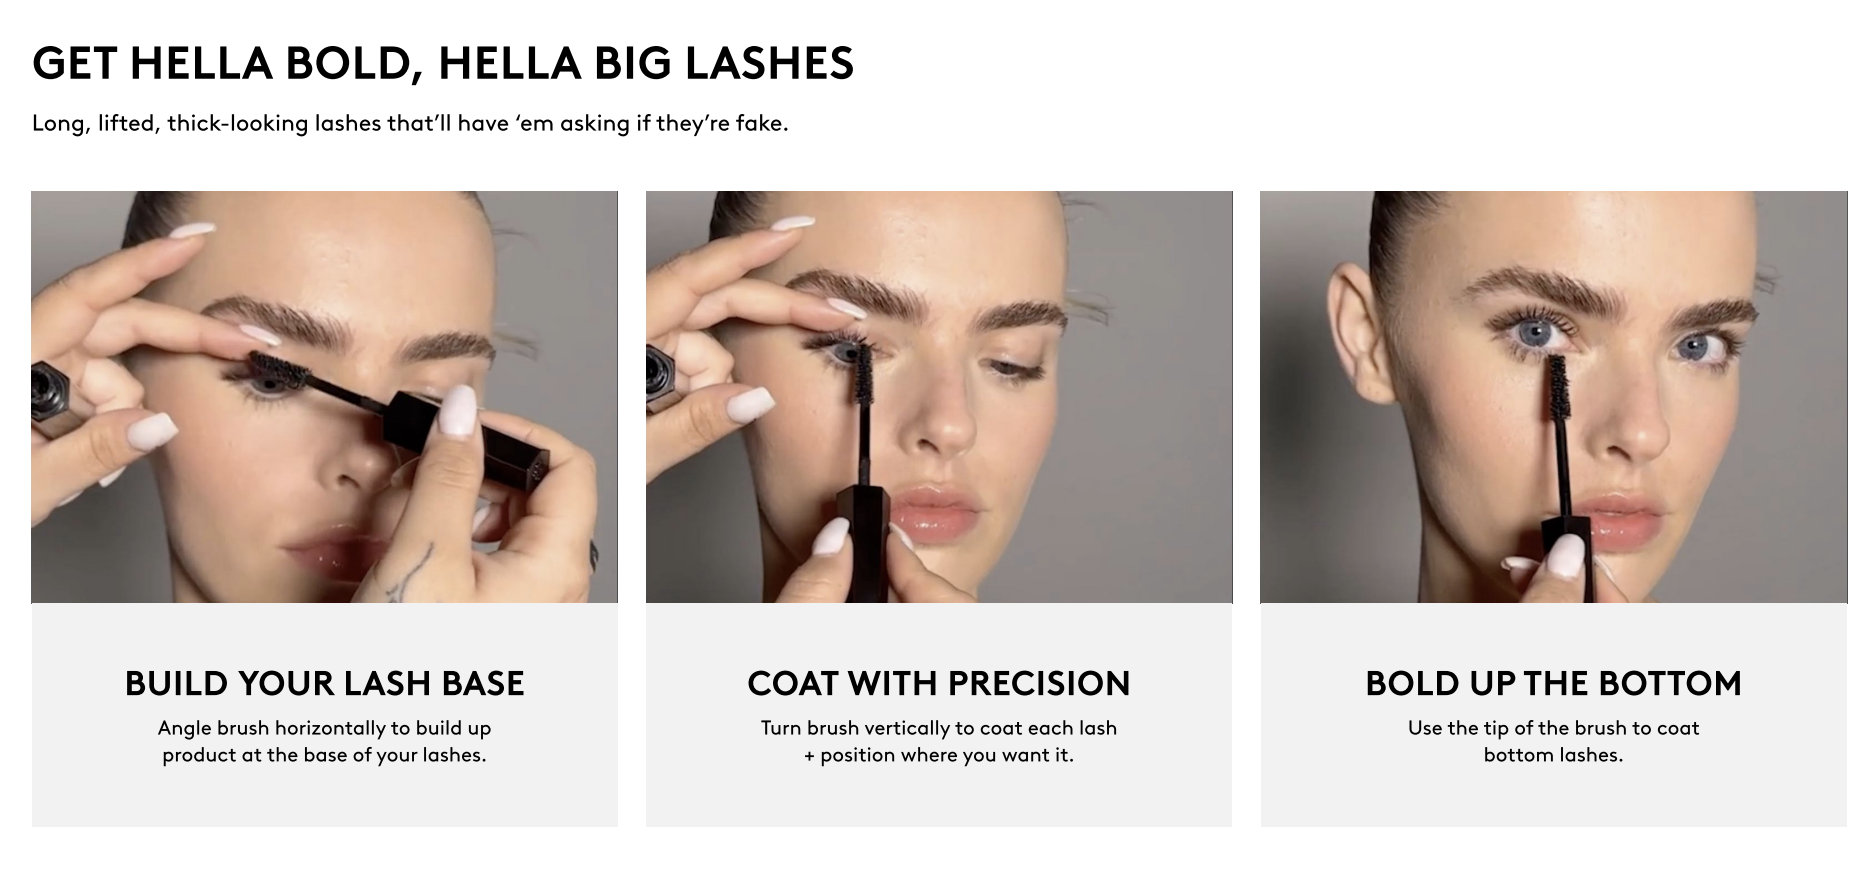Select the BOLD UP THE BOTTOM heading
Image resolution: width=1866 pixels, height=876 pixels.
pos(1553,683)
